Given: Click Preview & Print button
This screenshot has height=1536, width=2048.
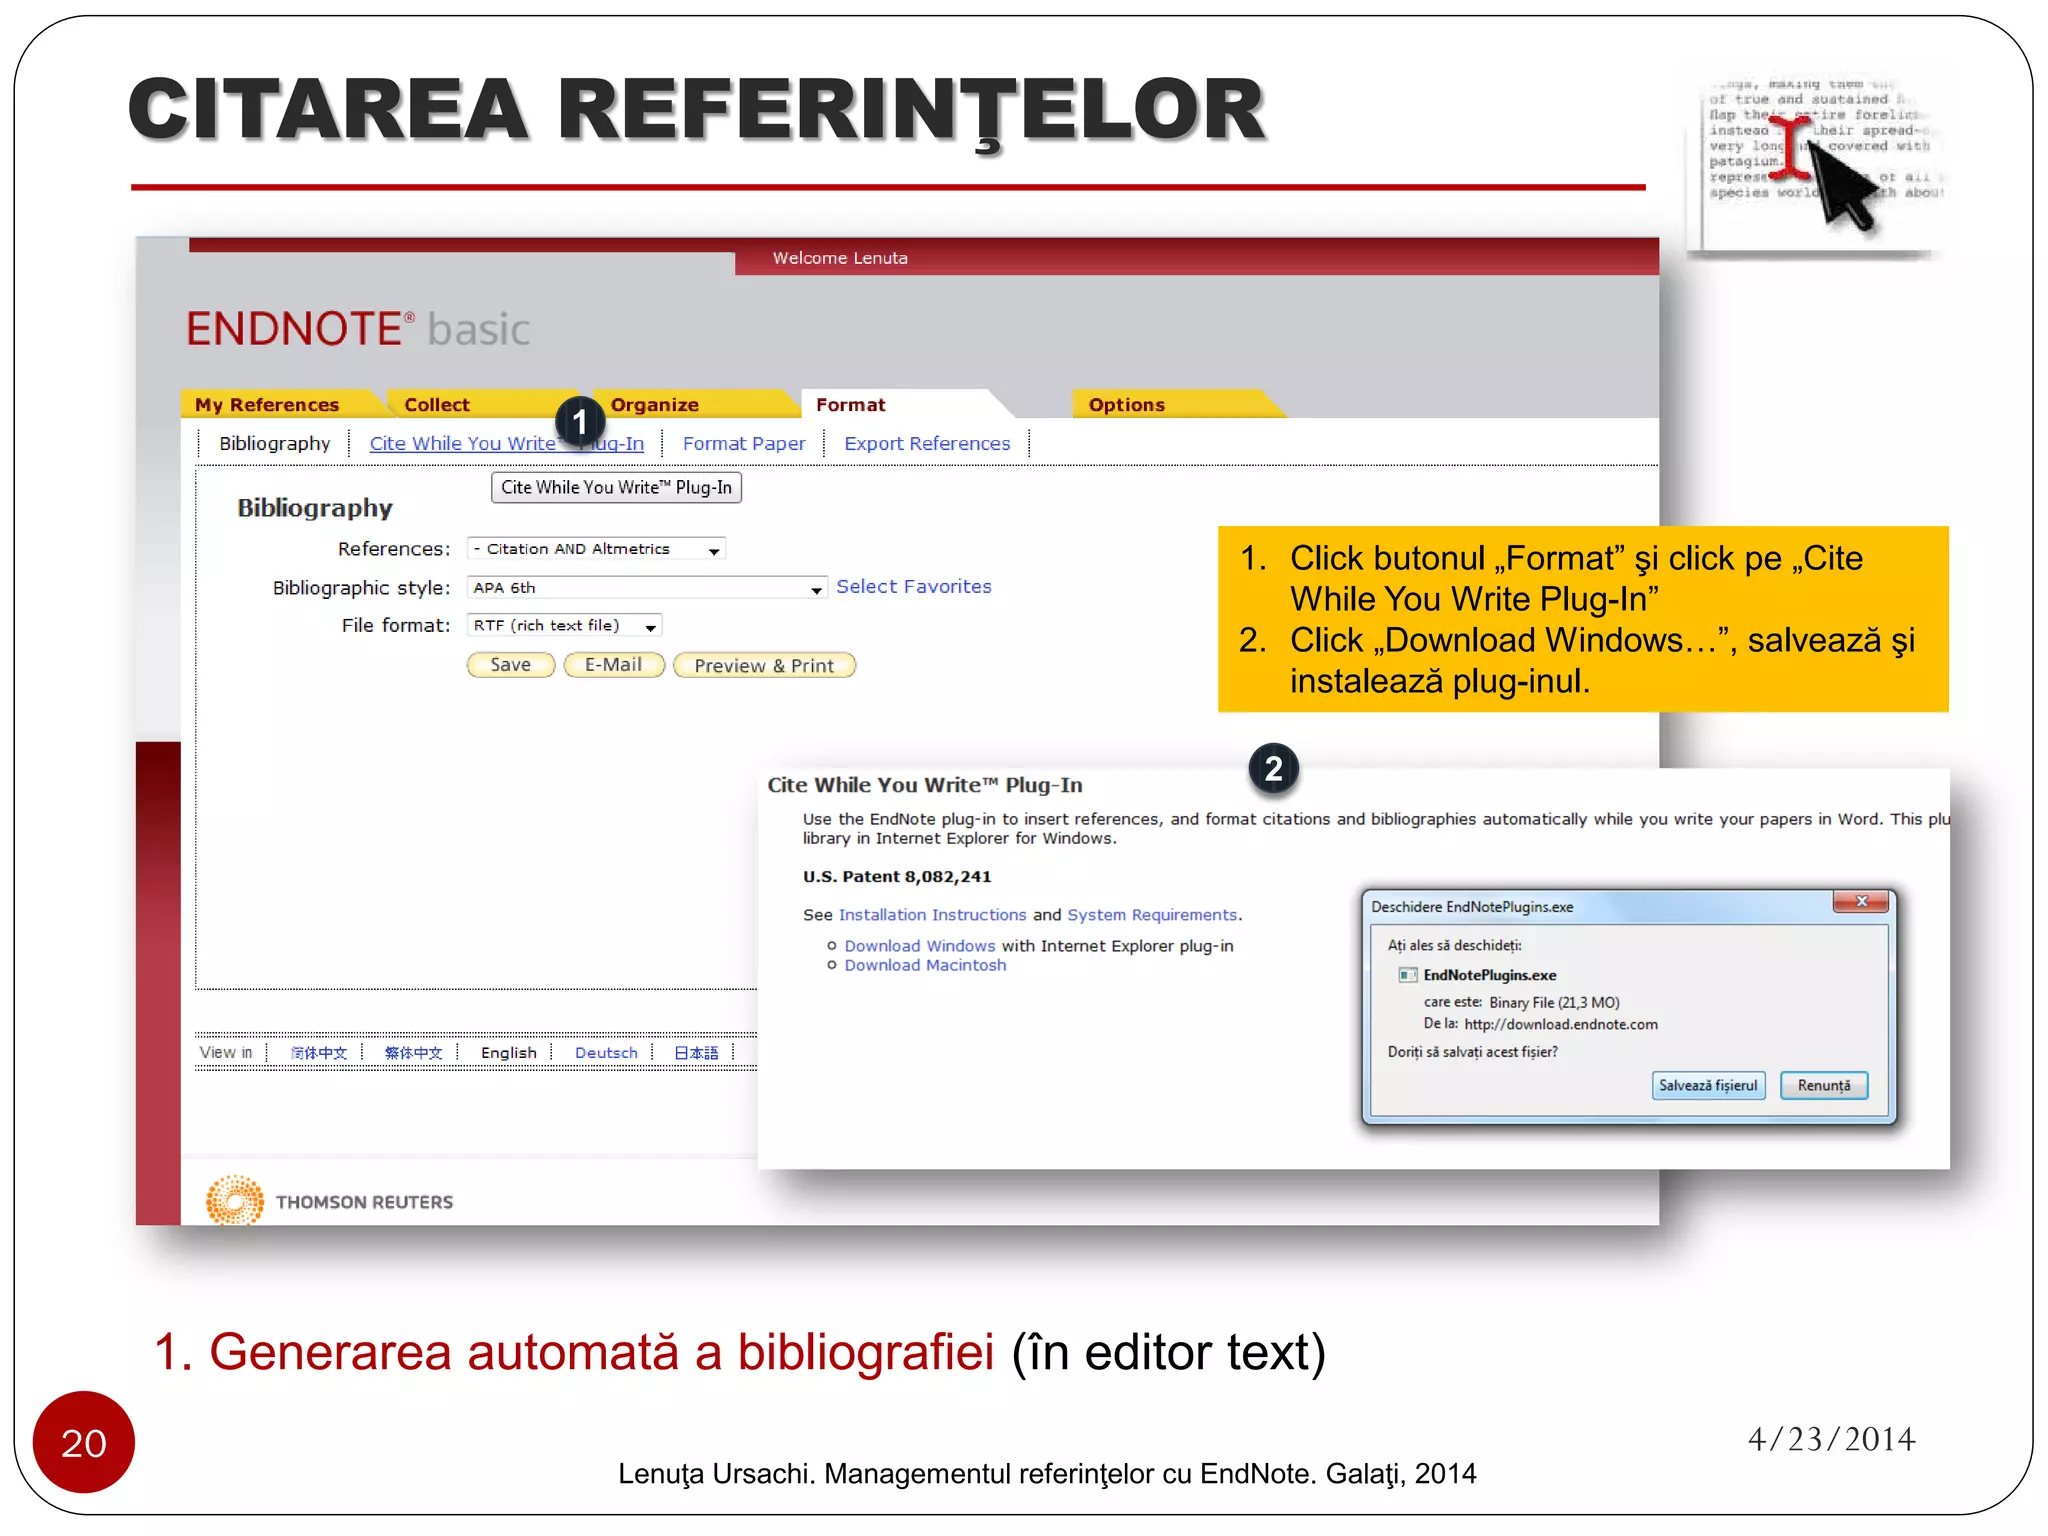Looking at the screenshot, I should click(763, 666).
